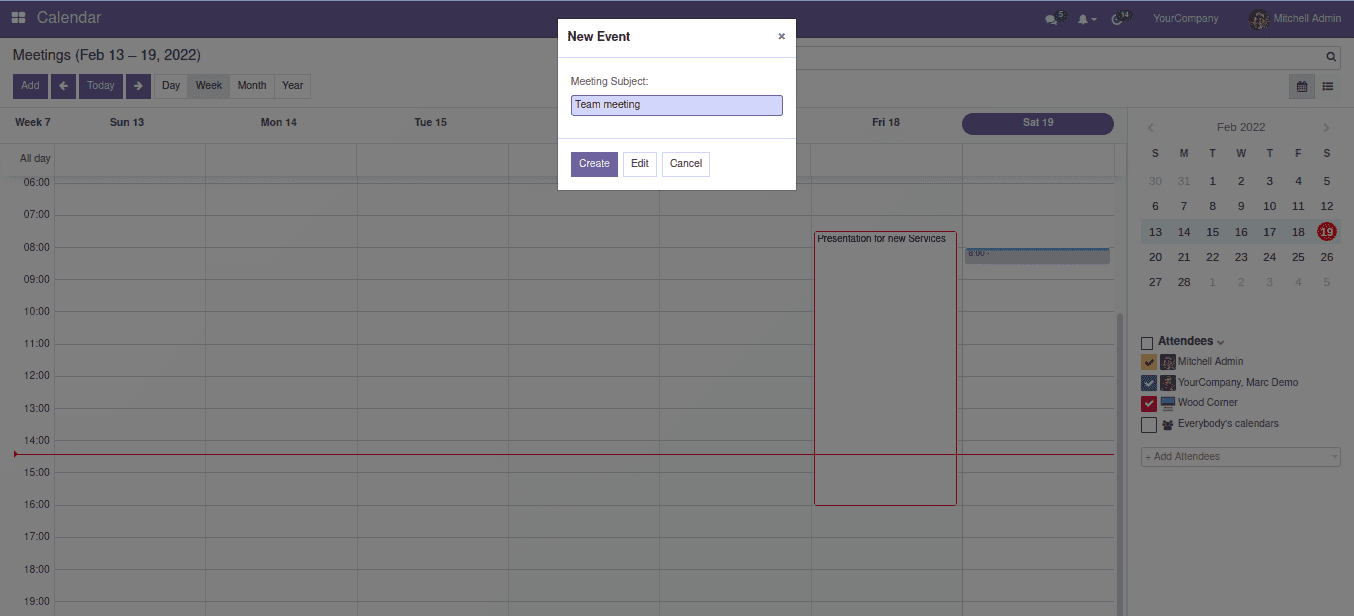Click Create button in New Event dialog
The image size is (1354, 616).
click(594, 164)
